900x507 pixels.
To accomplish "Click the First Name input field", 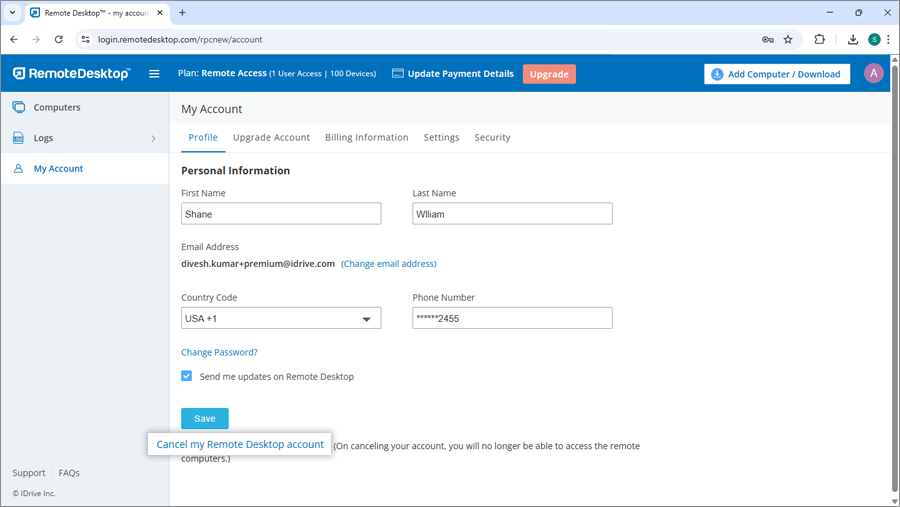I will coord(281,214).
